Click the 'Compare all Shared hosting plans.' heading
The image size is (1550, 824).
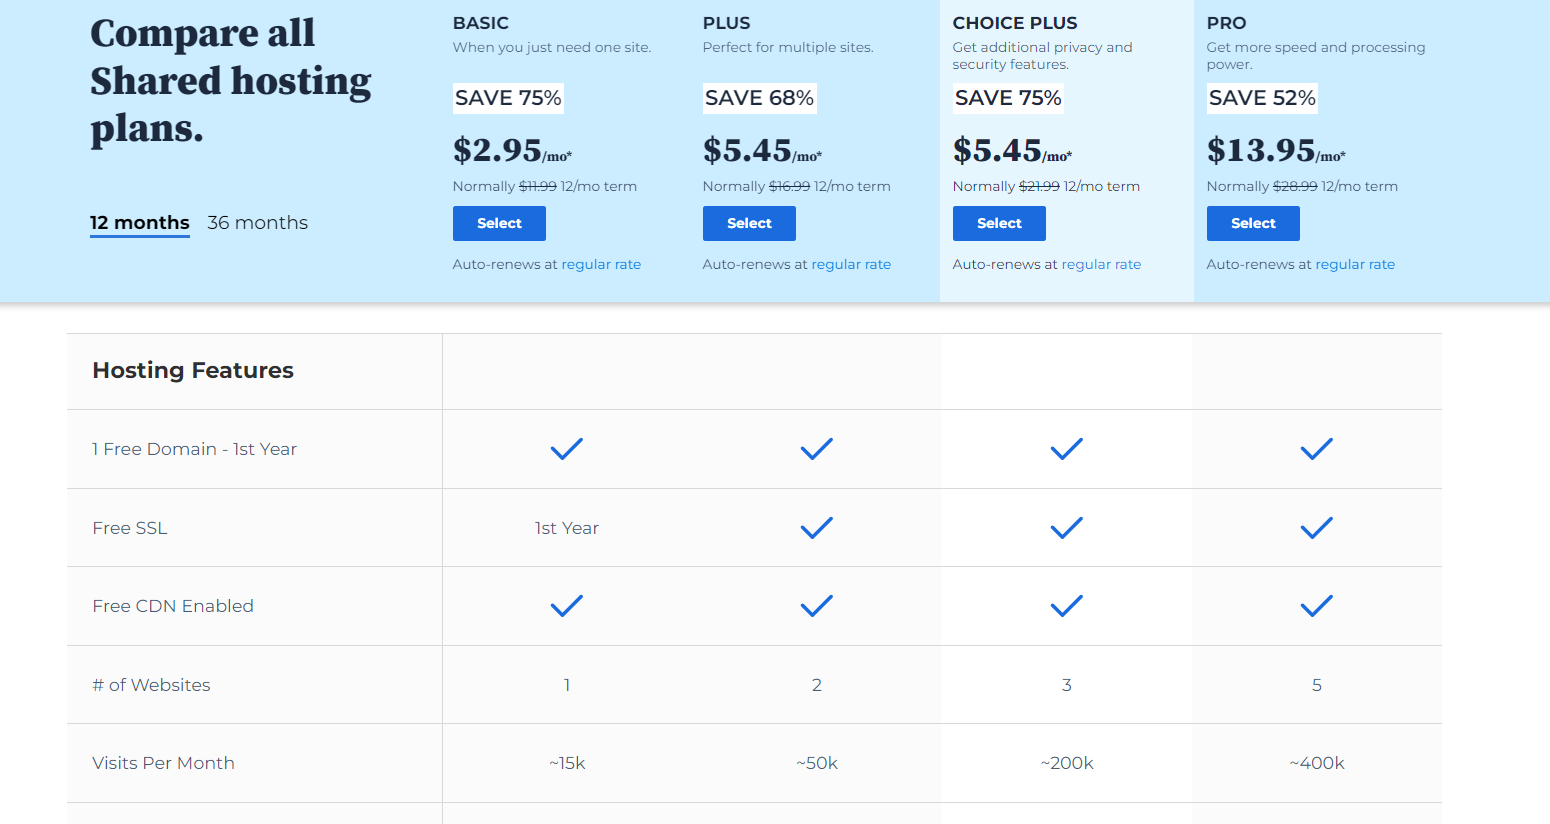coord(231,81)
